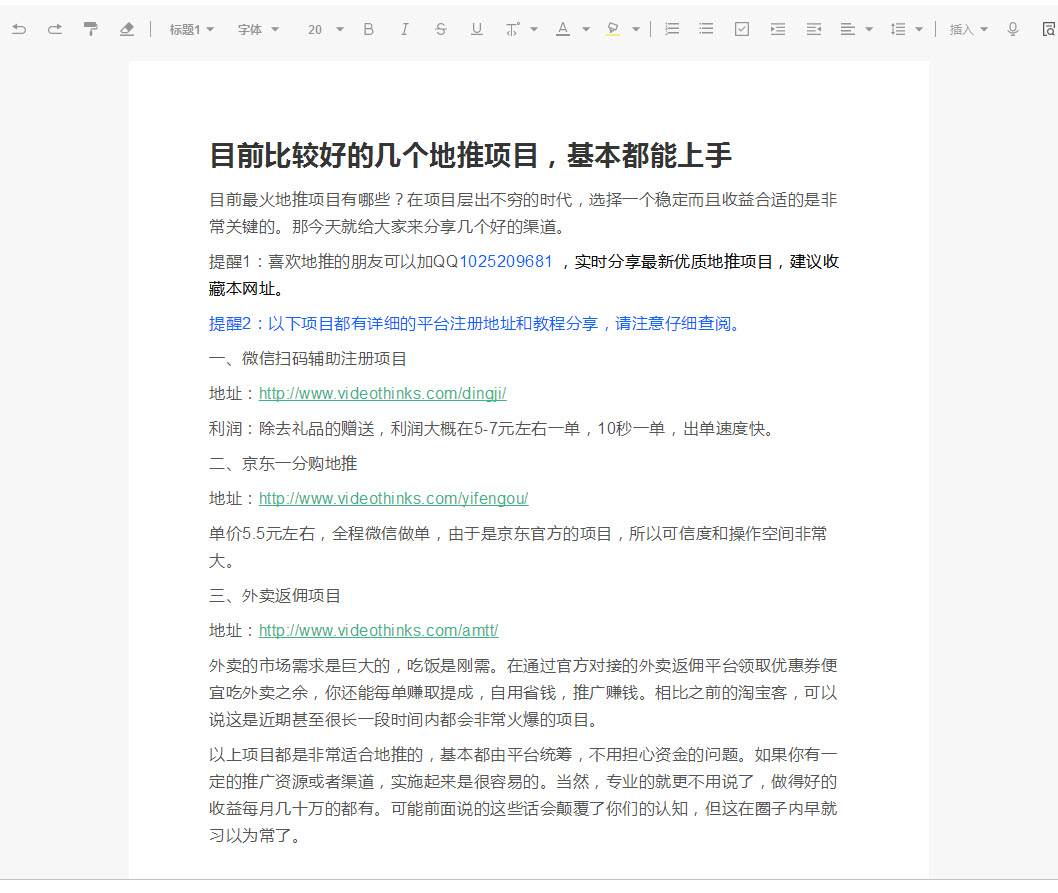Open the videothinks.com/yifengou/ link
Screen dimensions: 1058x893
tap(393, 499)
